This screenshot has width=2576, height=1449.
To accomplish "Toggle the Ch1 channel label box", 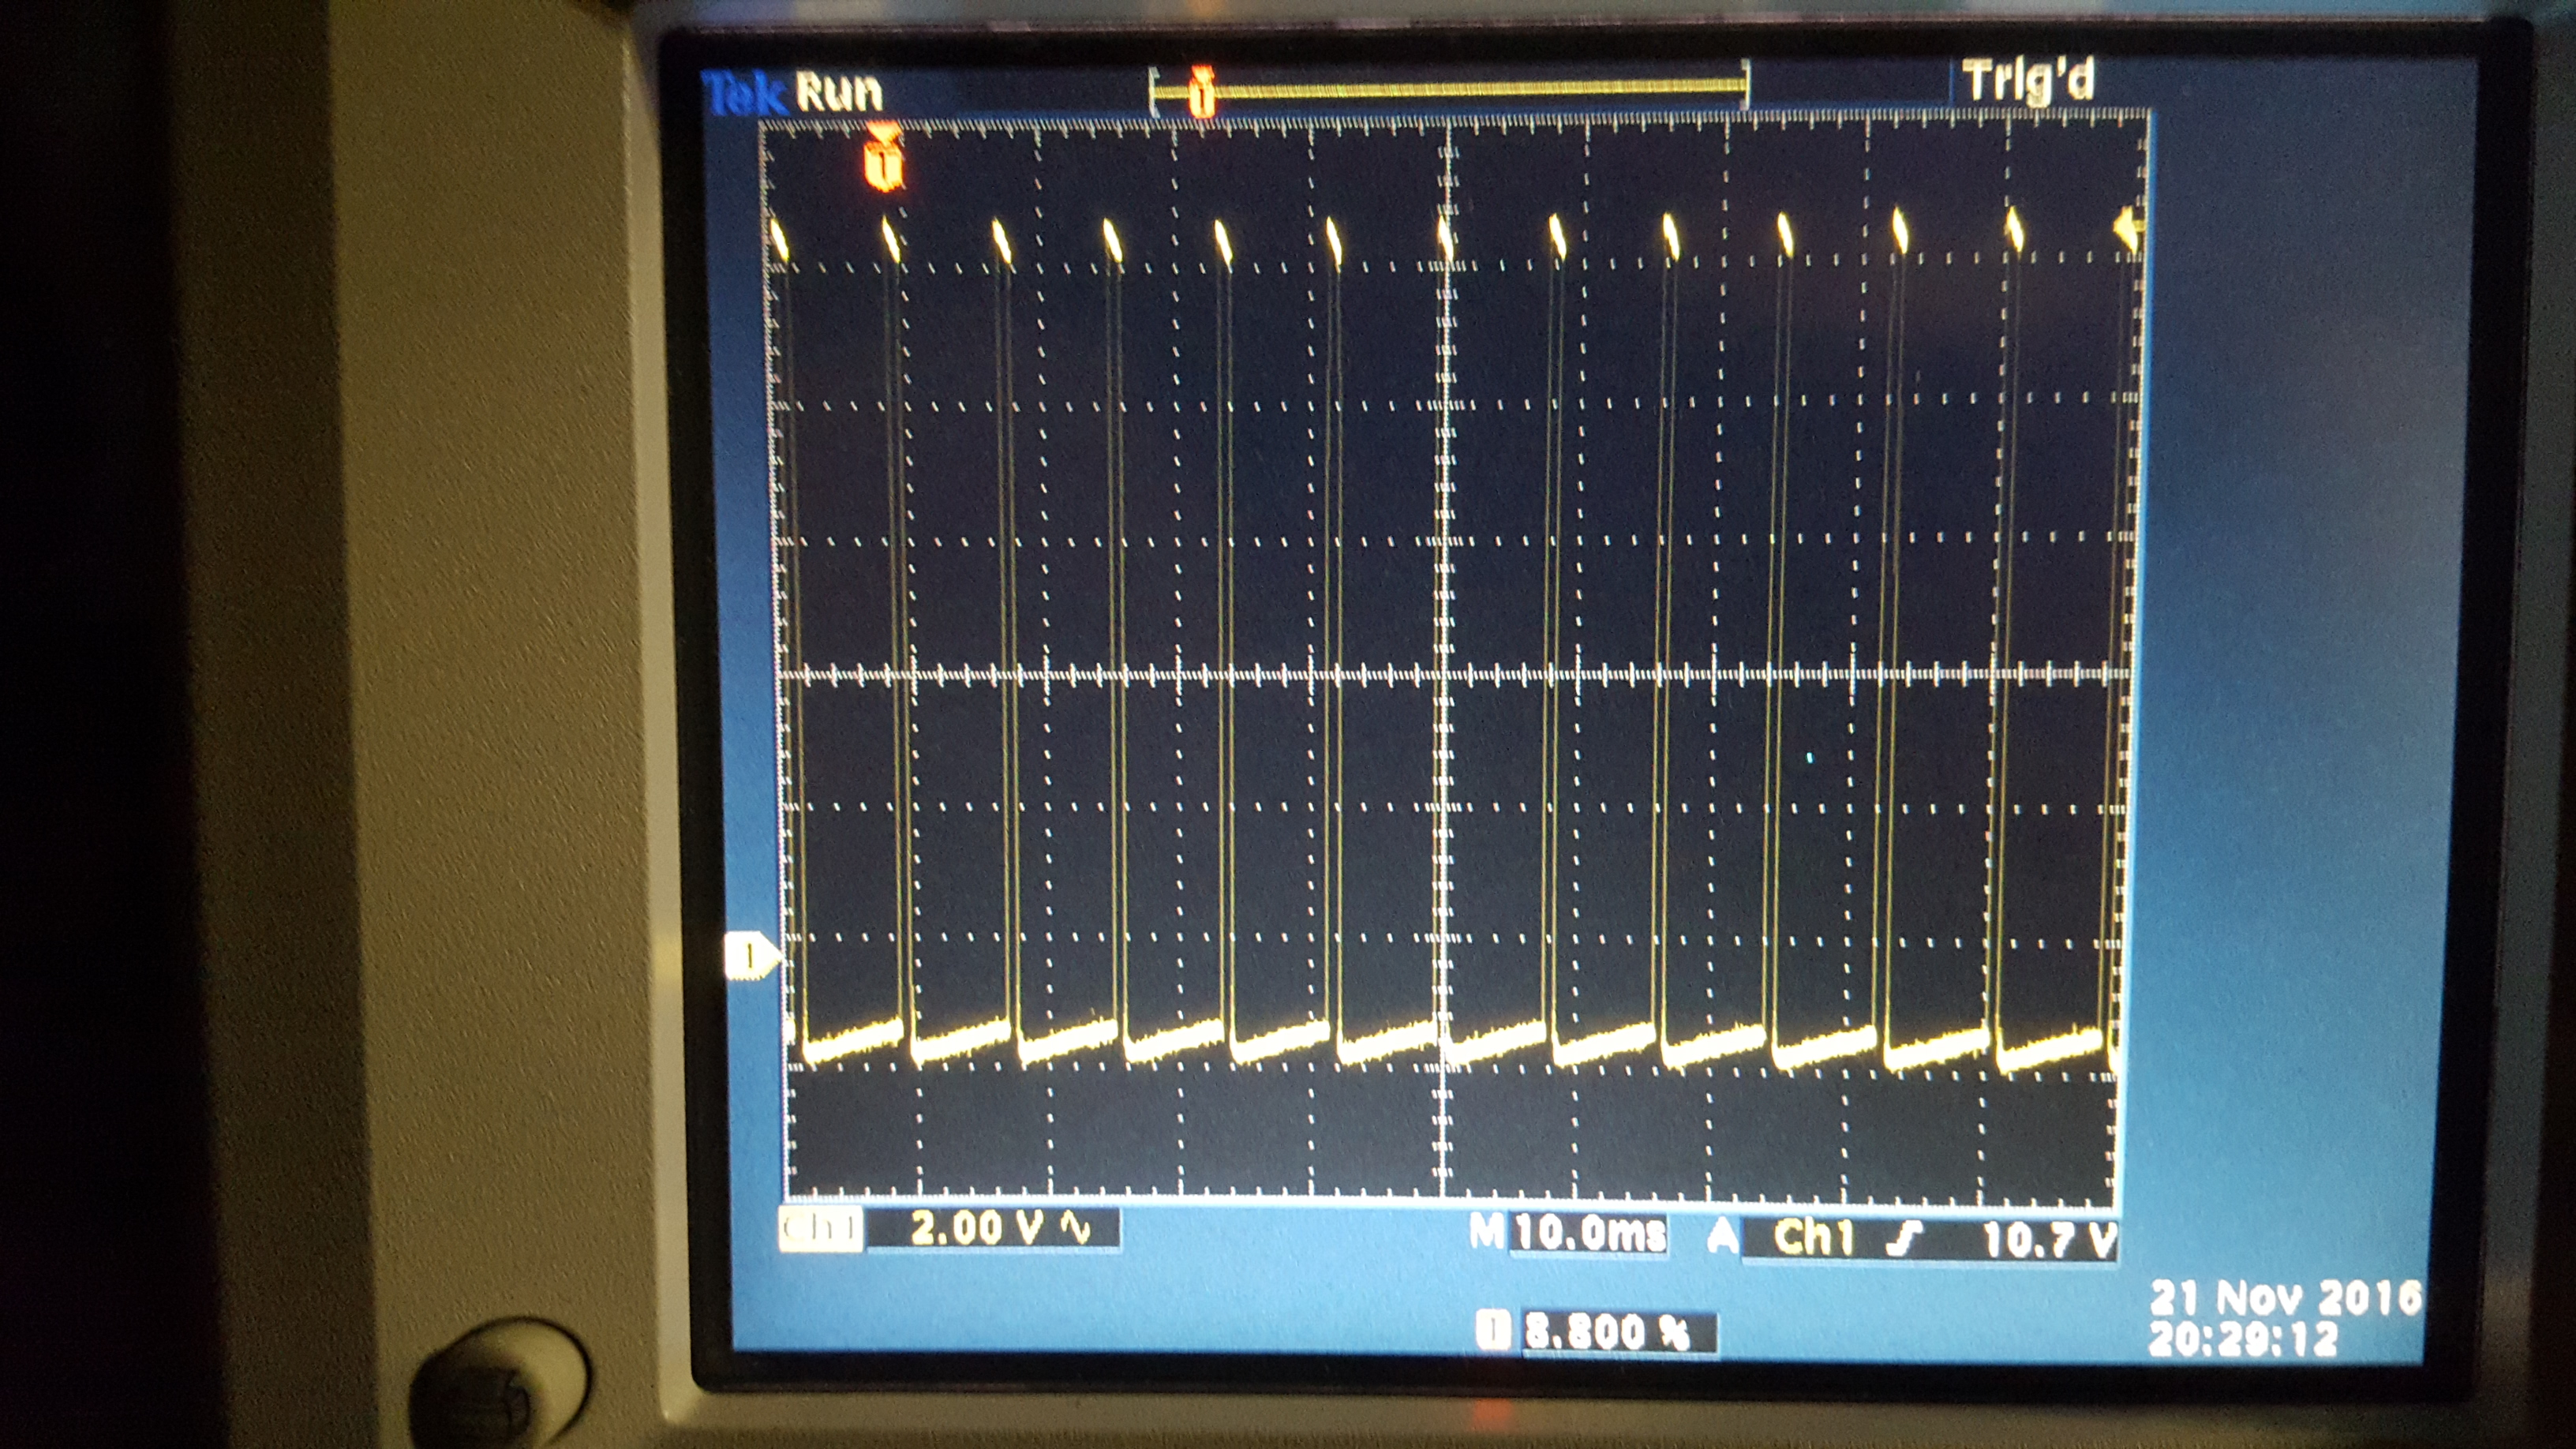I will [820, 1229].
